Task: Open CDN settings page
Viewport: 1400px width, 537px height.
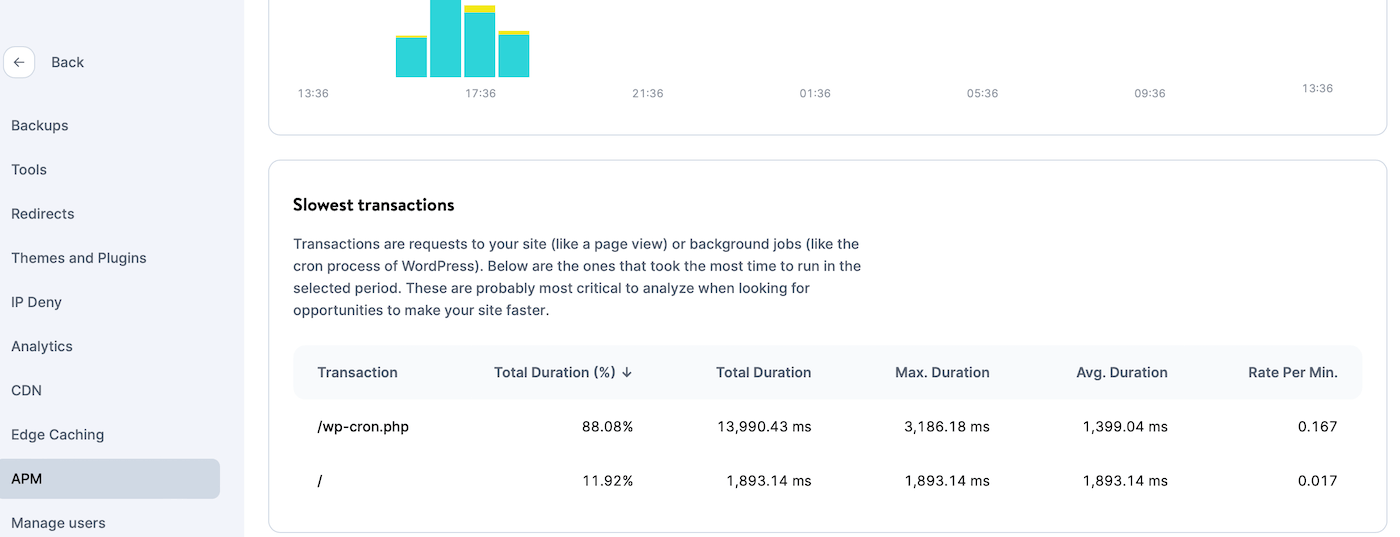Action: 26,390
